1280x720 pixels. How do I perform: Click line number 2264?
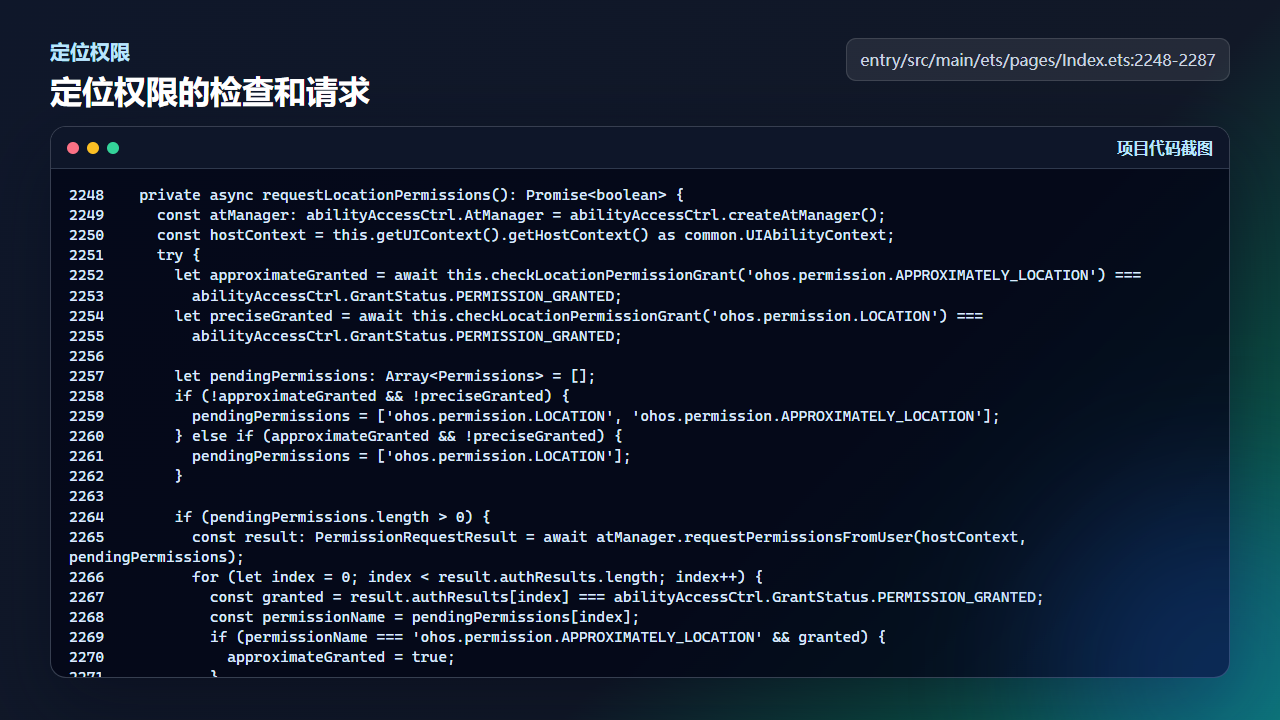click(86, 517)
